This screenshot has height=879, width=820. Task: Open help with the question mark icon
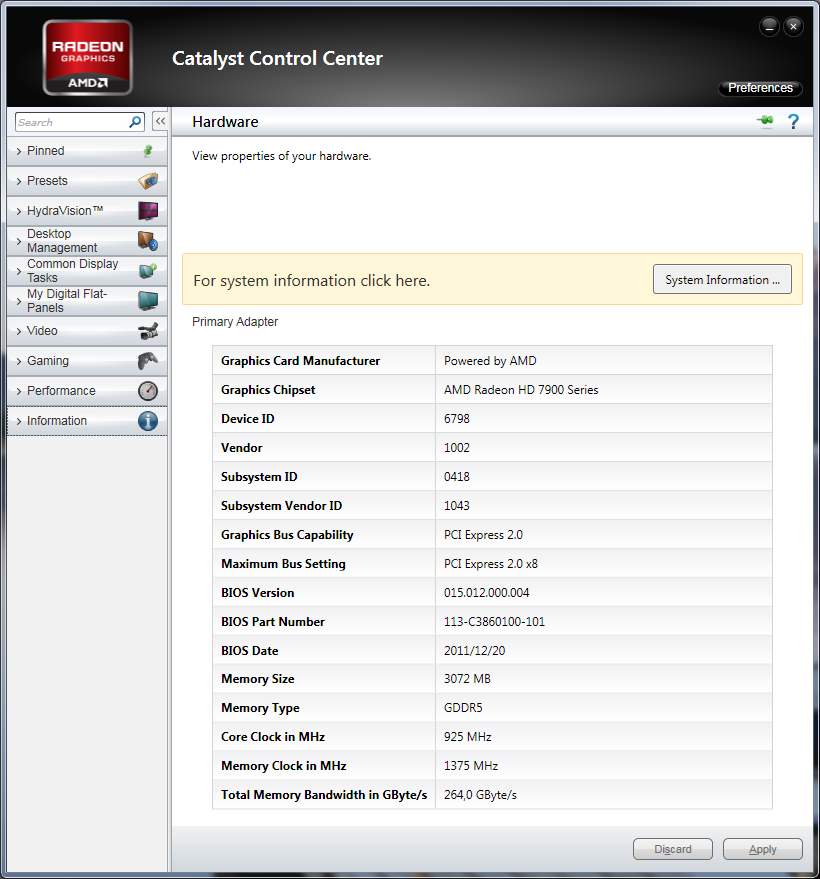coord(793,121)
